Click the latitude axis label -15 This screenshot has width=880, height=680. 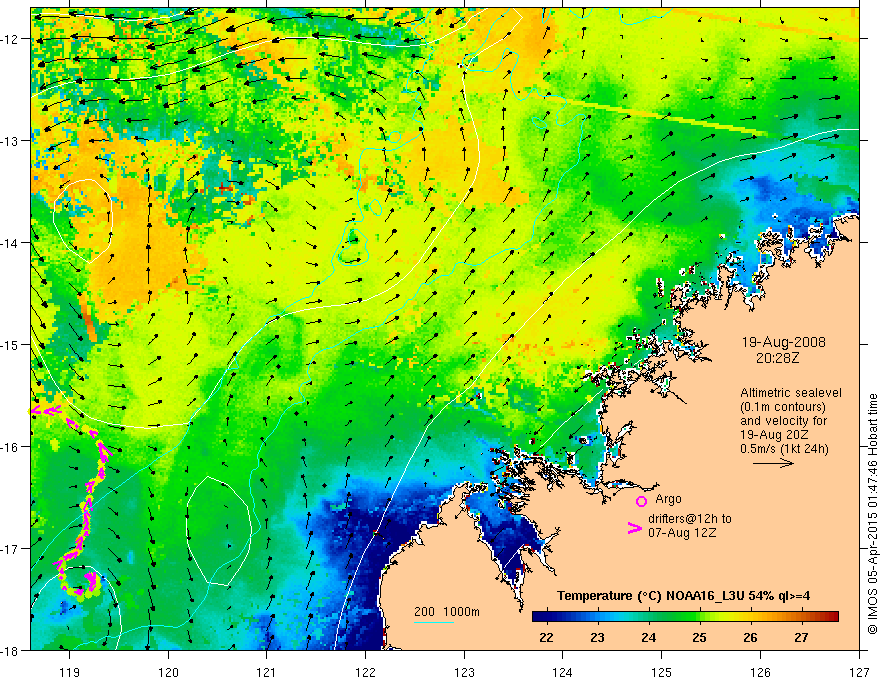[10, 344]
